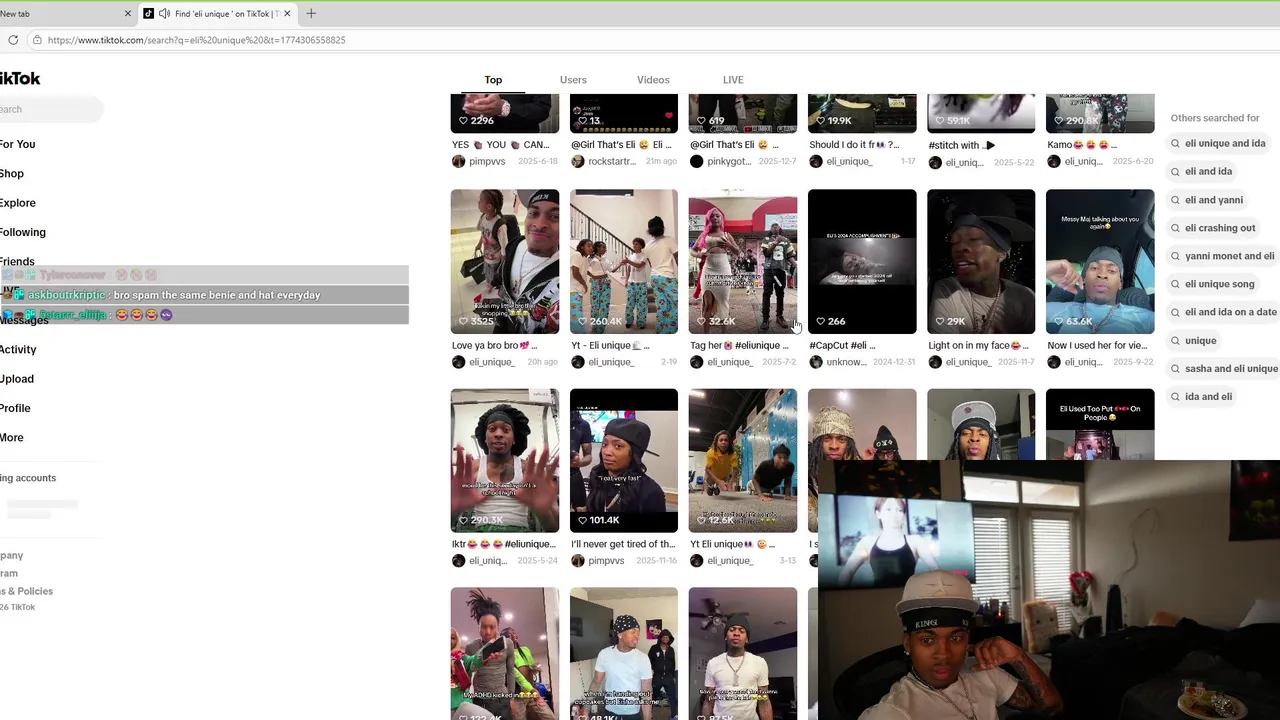Open 'YES YOU CAN' video caption
Screen dimensions: 1280x720
[501, 145]
